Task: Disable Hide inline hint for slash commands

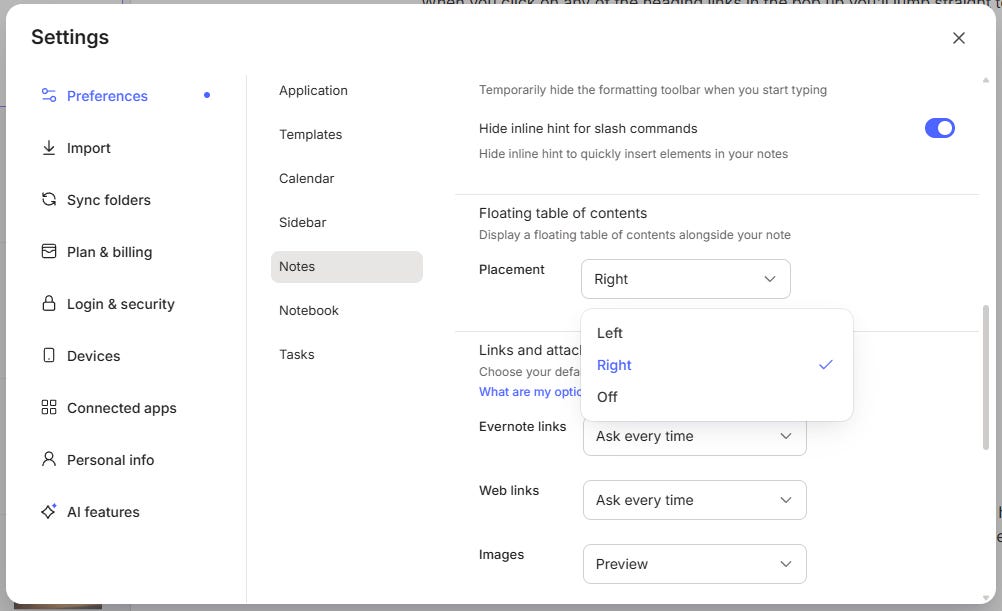Action: (939, 128)
